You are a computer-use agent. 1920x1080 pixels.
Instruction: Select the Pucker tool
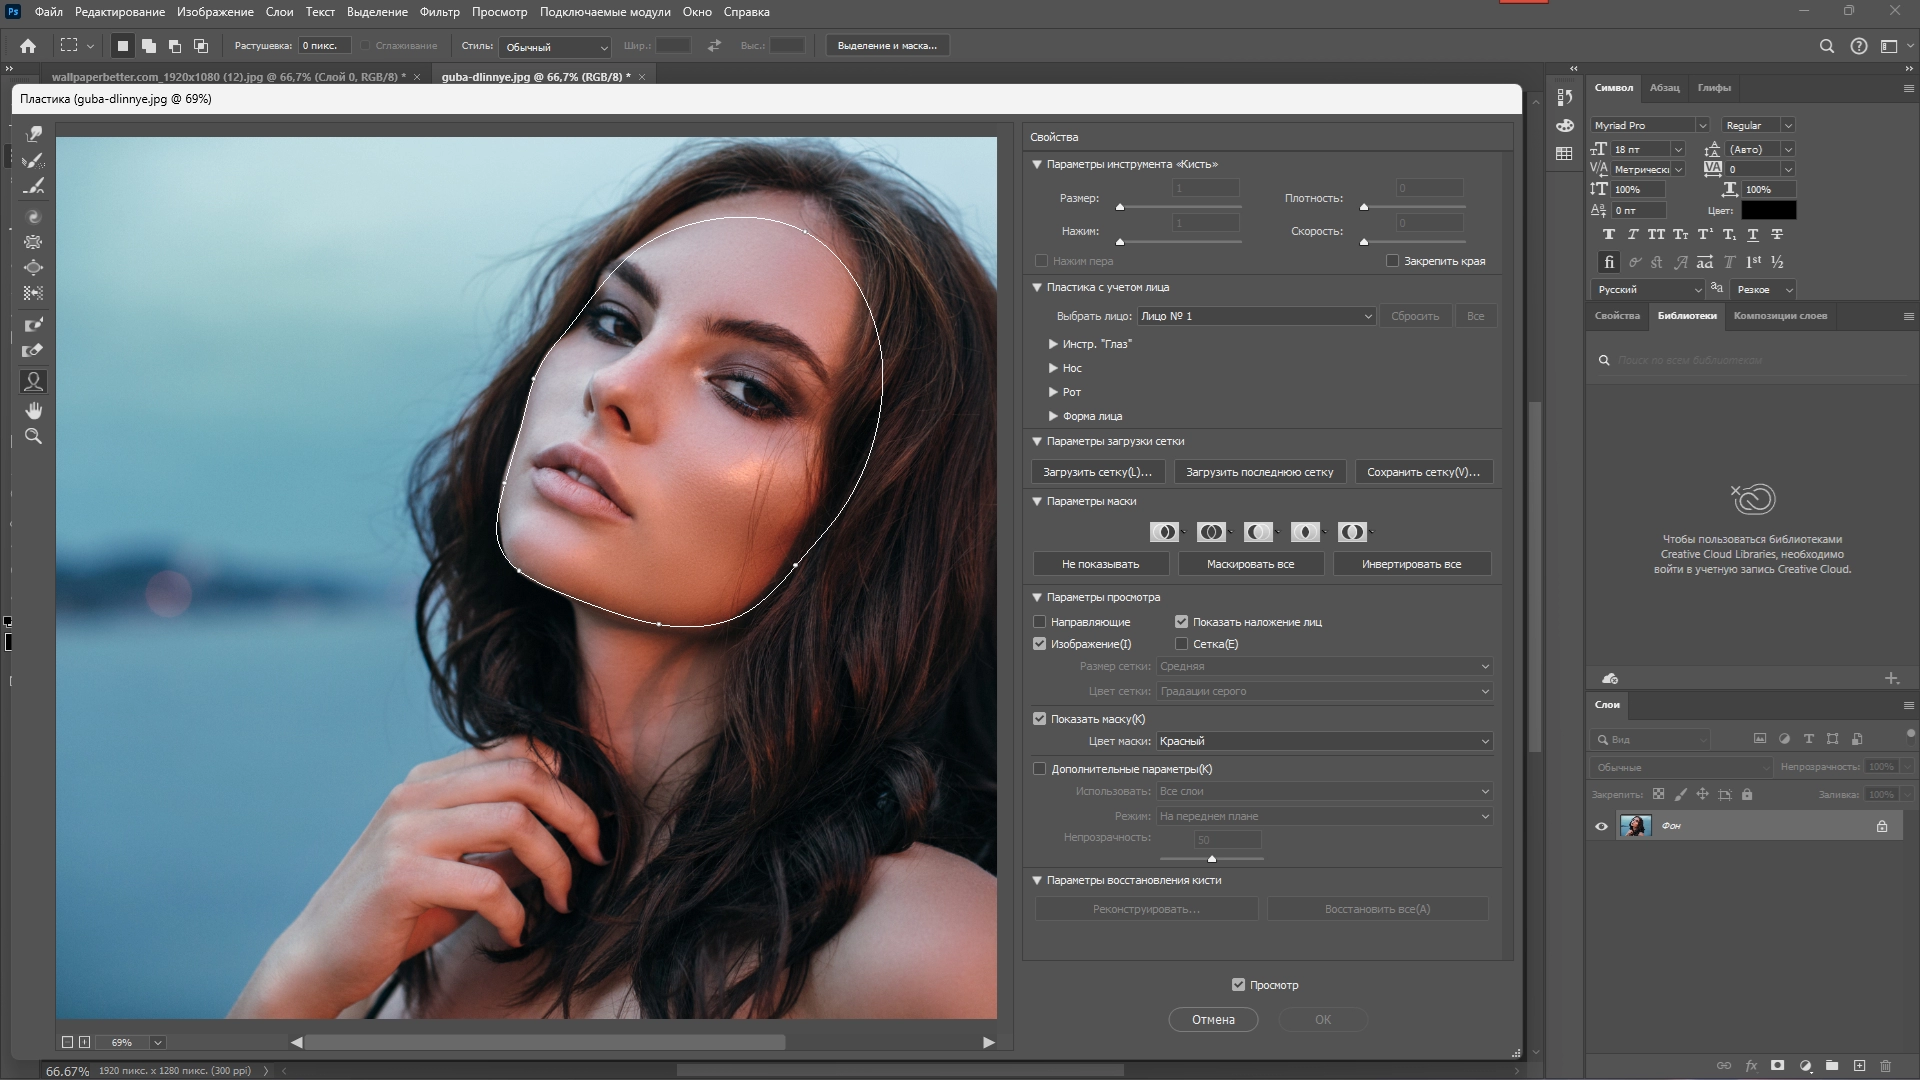point(33,242)
